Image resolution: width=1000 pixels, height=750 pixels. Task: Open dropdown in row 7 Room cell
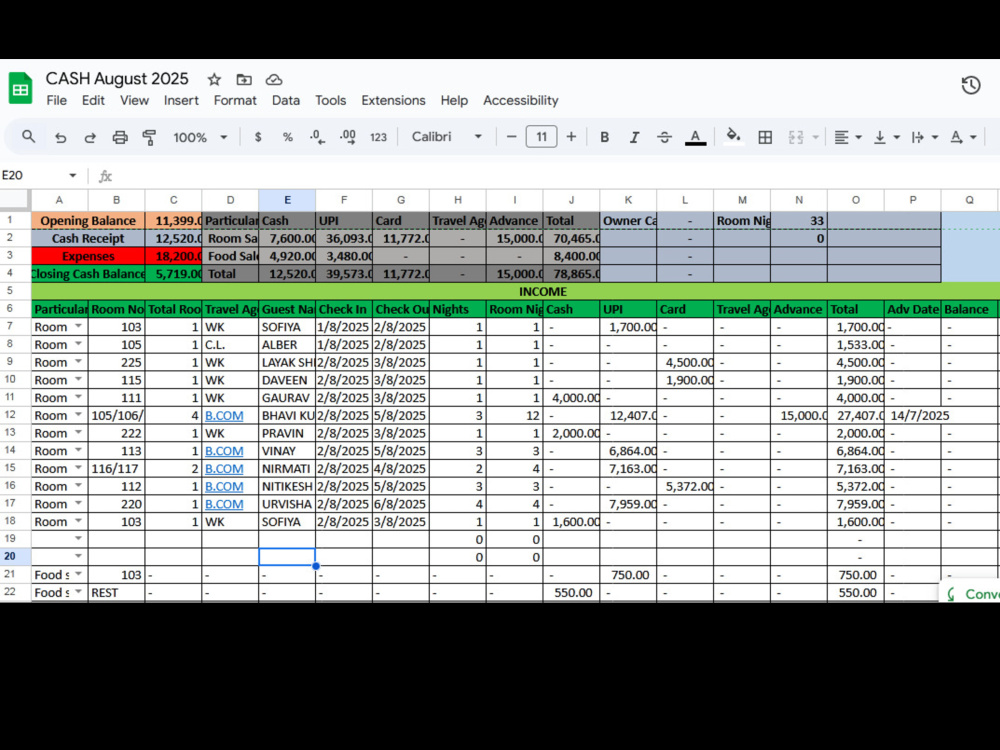pos(78,326)
